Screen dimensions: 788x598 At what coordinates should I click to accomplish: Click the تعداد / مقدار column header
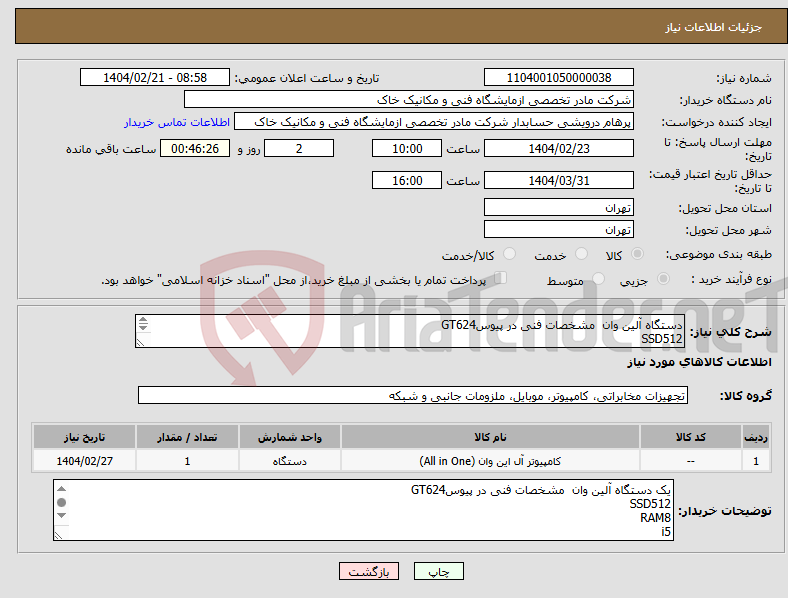187,437
